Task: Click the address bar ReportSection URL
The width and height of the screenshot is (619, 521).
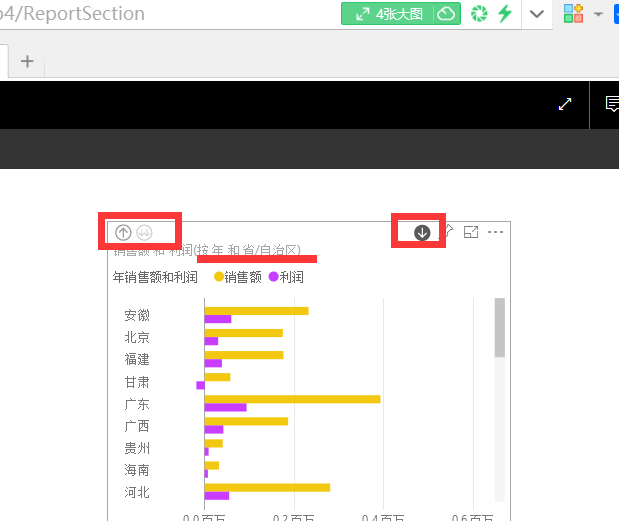Action: click(72, 14)
